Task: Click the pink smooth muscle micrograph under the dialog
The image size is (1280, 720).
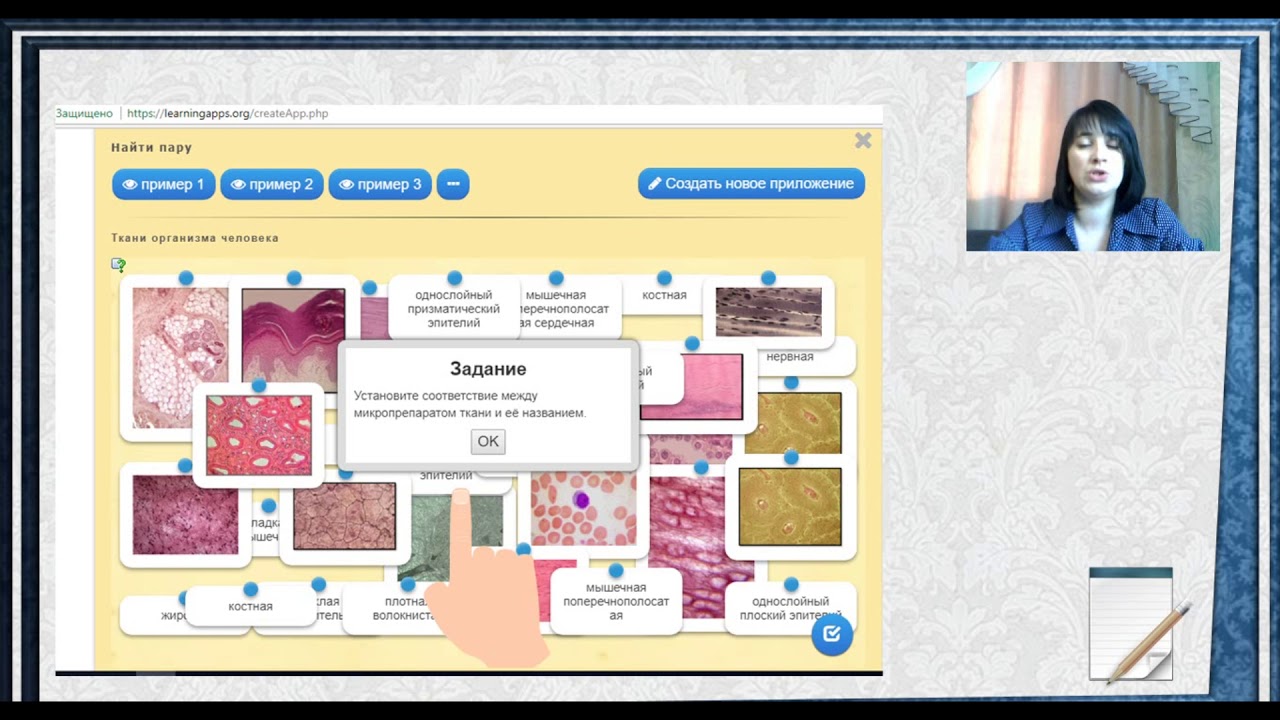Action: point(692,387)
